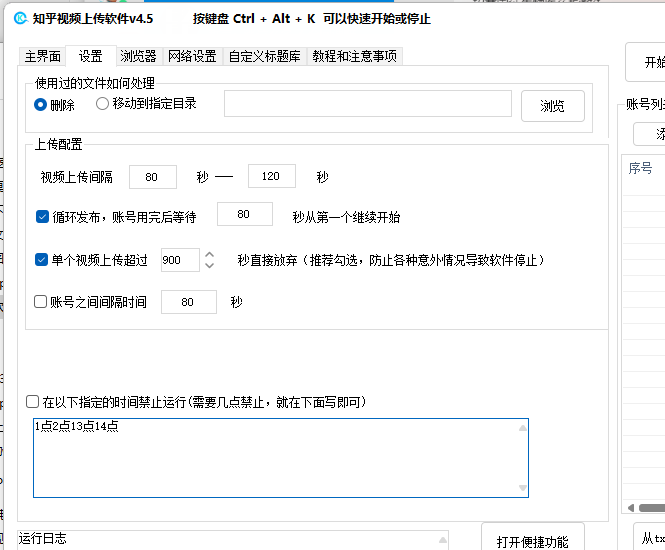Click the 添加 button under account list
Screen dimensions: 665x550
(x=650, y=134)
